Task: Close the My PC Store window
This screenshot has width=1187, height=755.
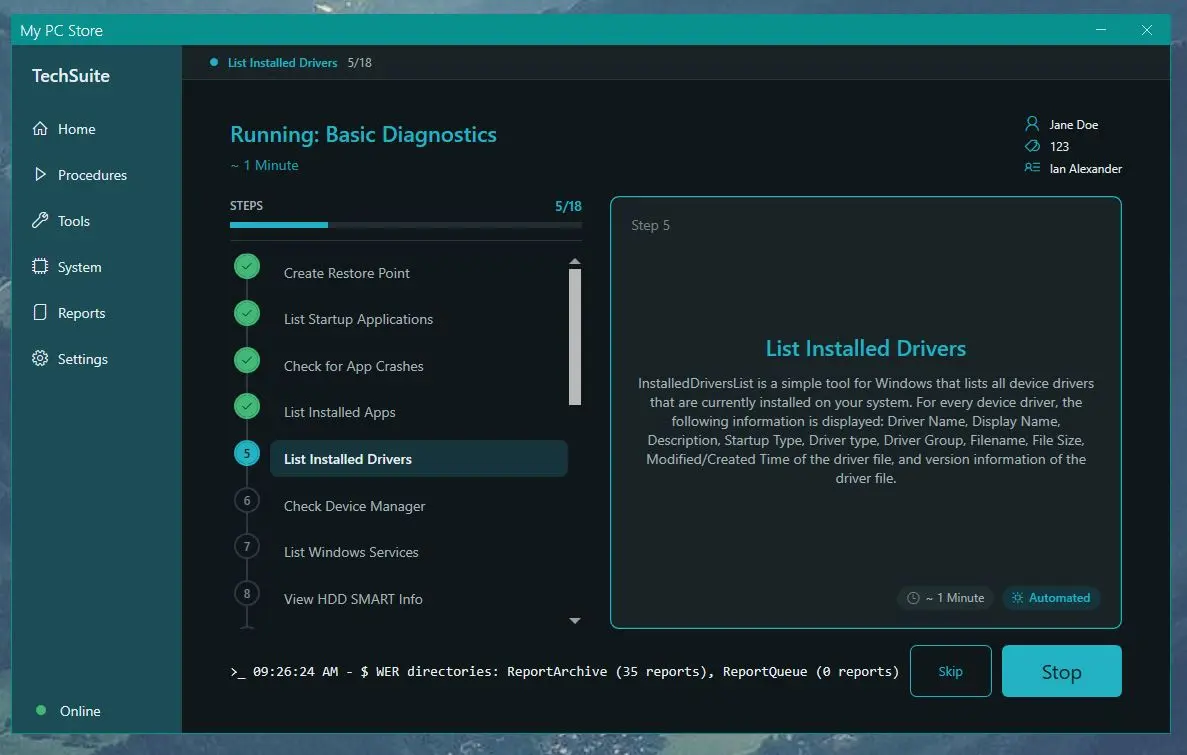Action: [x=1147, y=30]
